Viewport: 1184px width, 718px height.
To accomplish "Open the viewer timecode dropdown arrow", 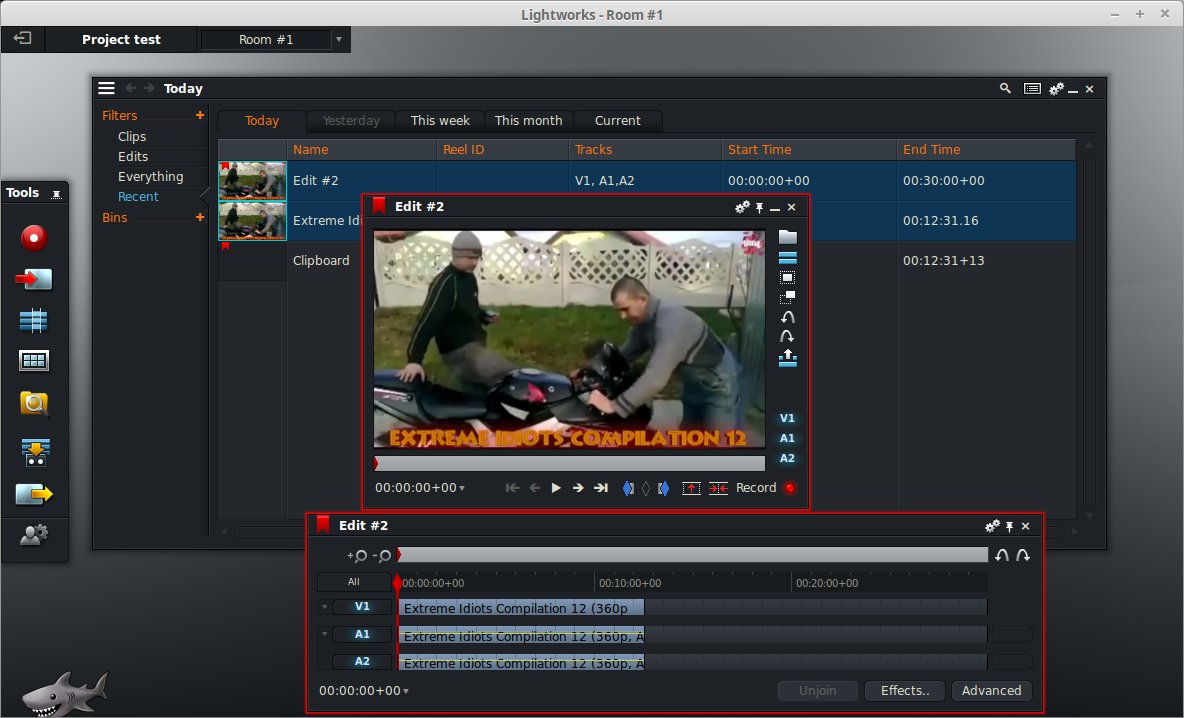I will [x=462, y=488].
